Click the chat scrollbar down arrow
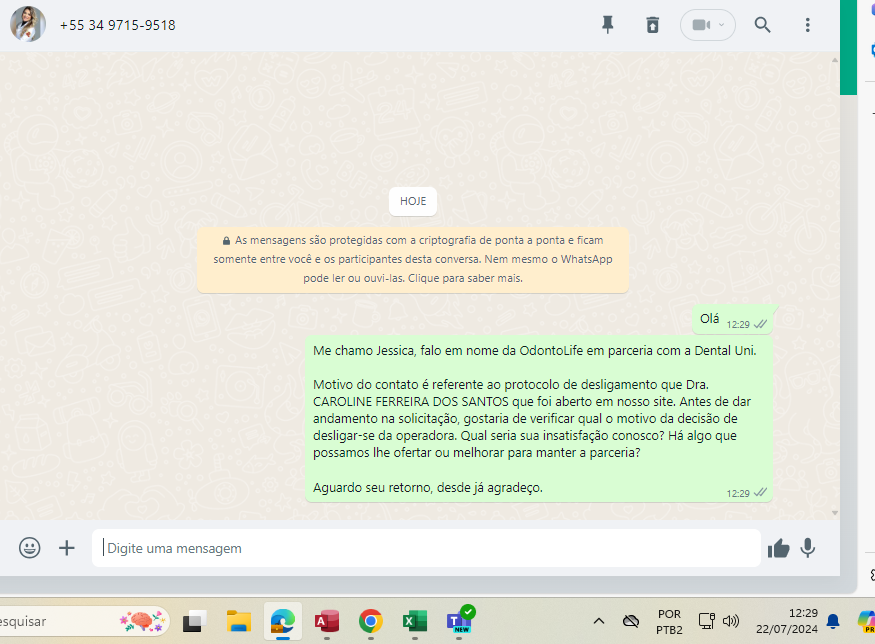This screenshot has width=875, height=644. pos(835,513)
